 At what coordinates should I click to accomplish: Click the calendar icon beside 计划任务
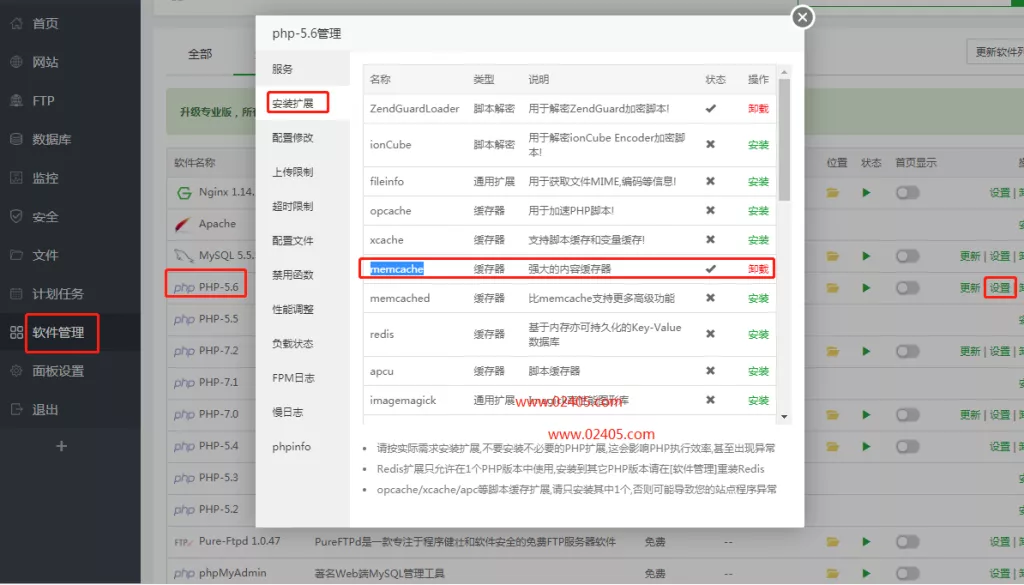16,293
